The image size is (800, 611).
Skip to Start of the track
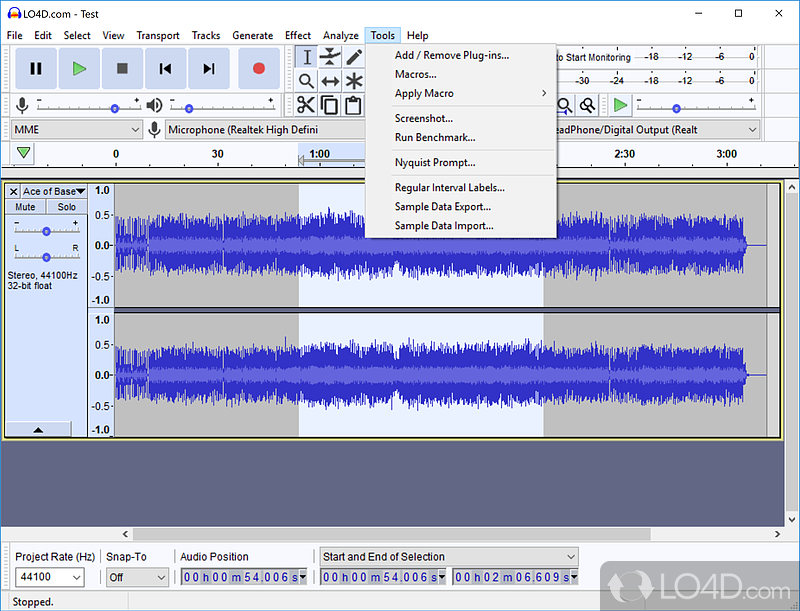coord(165,68)
